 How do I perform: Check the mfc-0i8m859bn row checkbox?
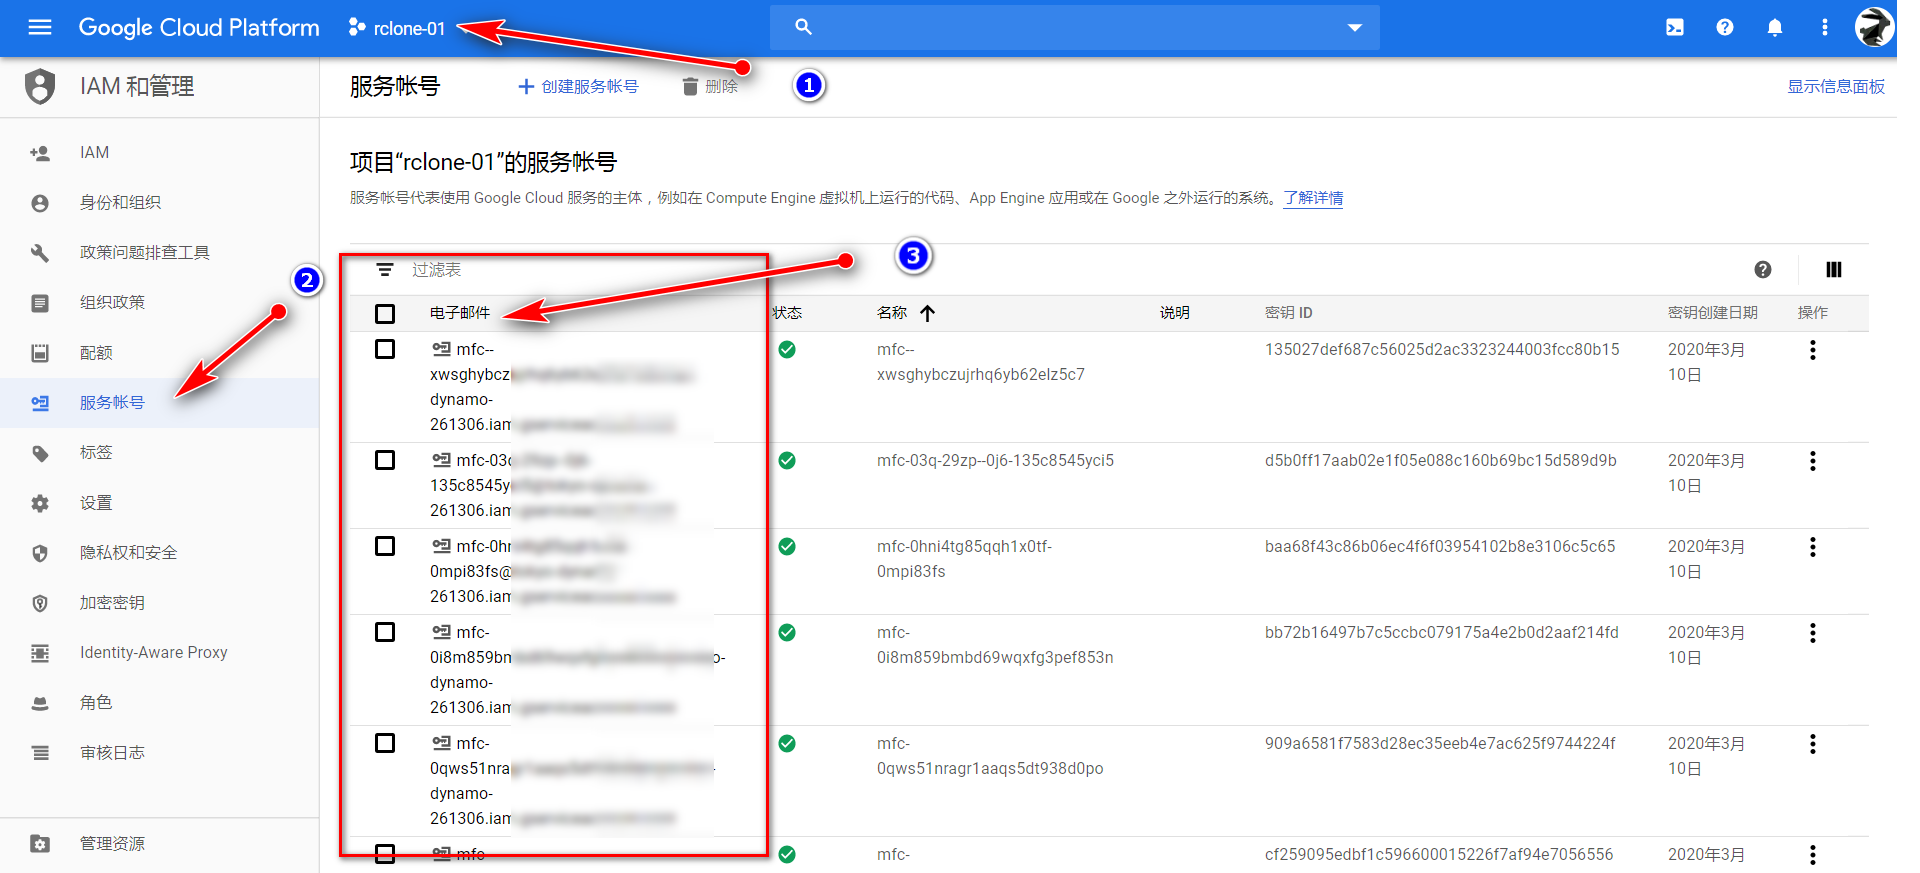pos(385,632)
